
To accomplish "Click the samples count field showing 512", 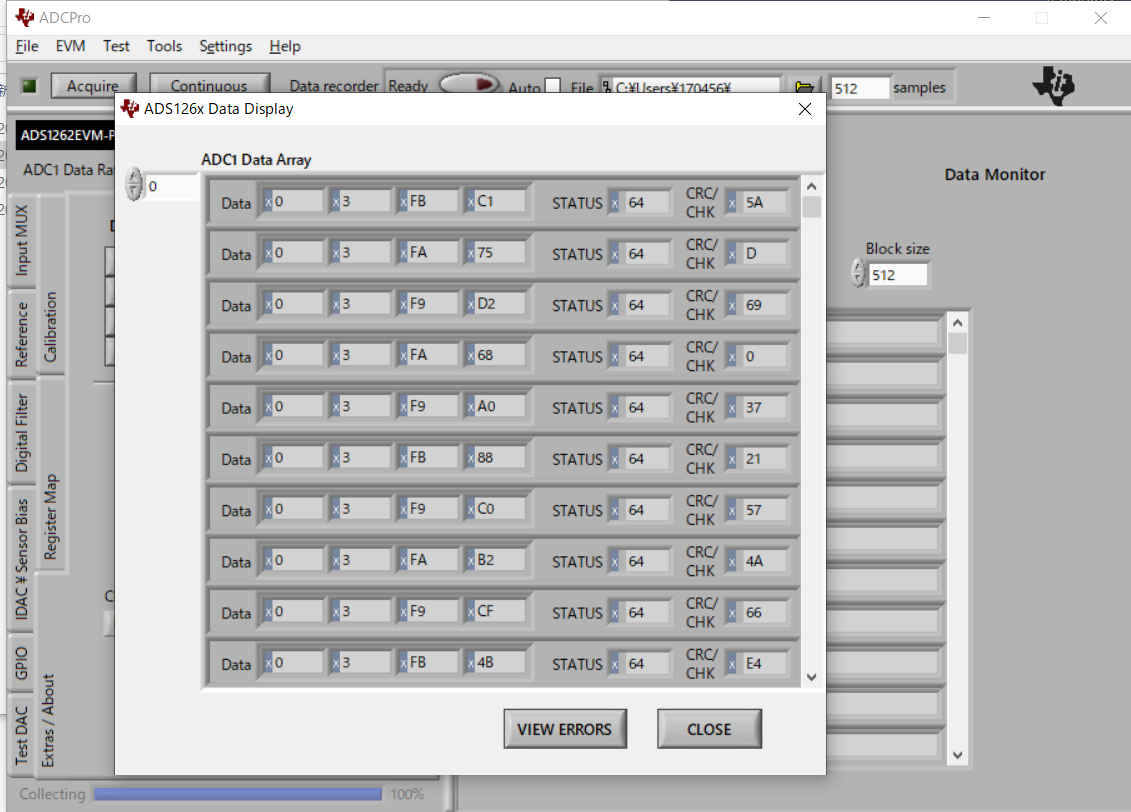I will tap(859, 88).
